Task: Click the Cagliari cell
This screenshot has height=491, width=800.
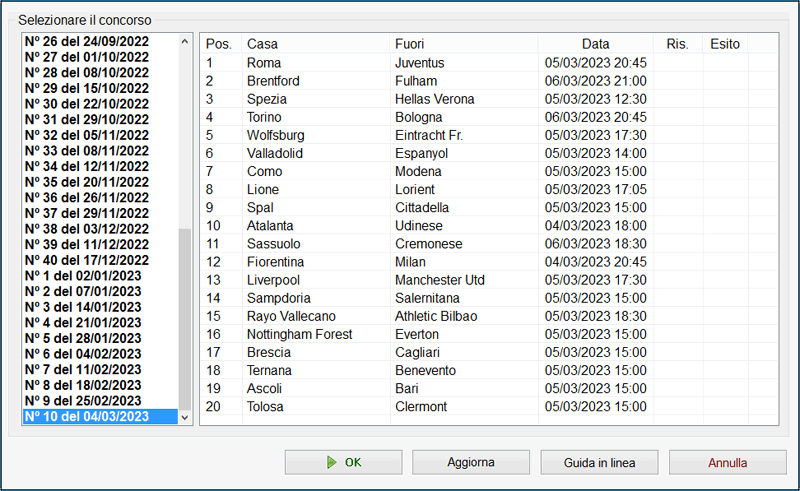Action: [x=464, y=353]
